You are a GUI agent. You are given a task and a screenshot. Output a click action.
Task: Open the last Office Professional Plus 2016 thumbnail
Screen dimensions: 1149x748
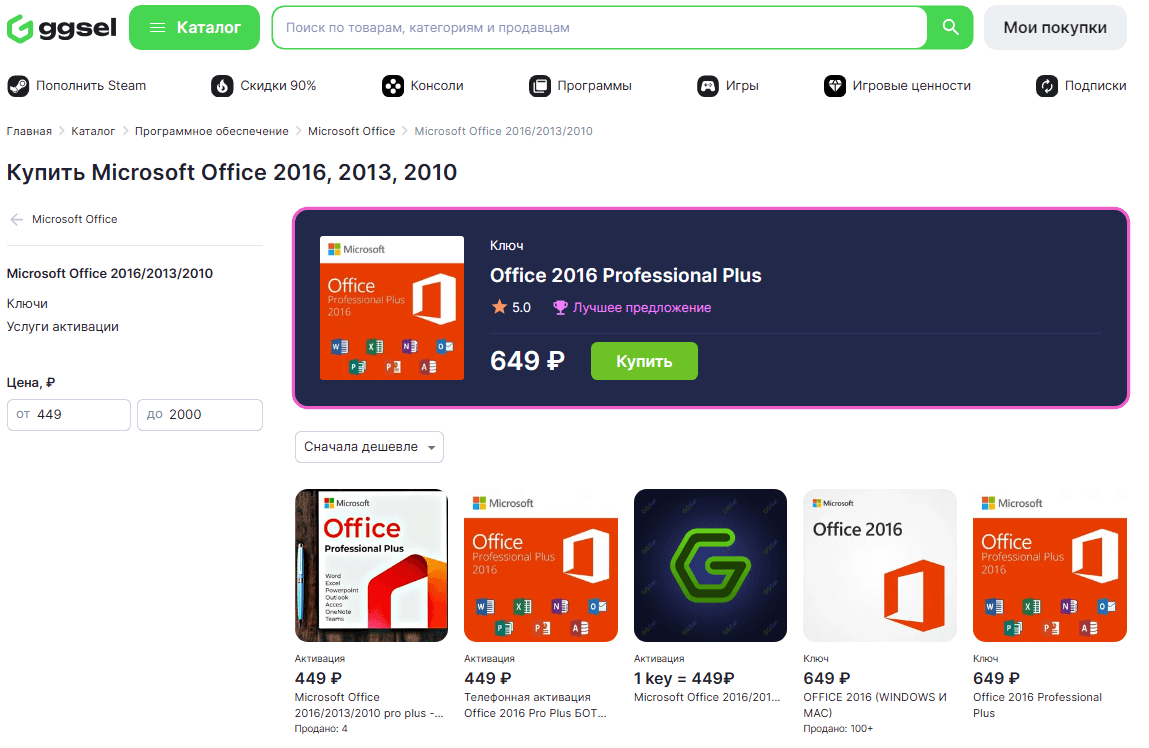(1049, 566)
